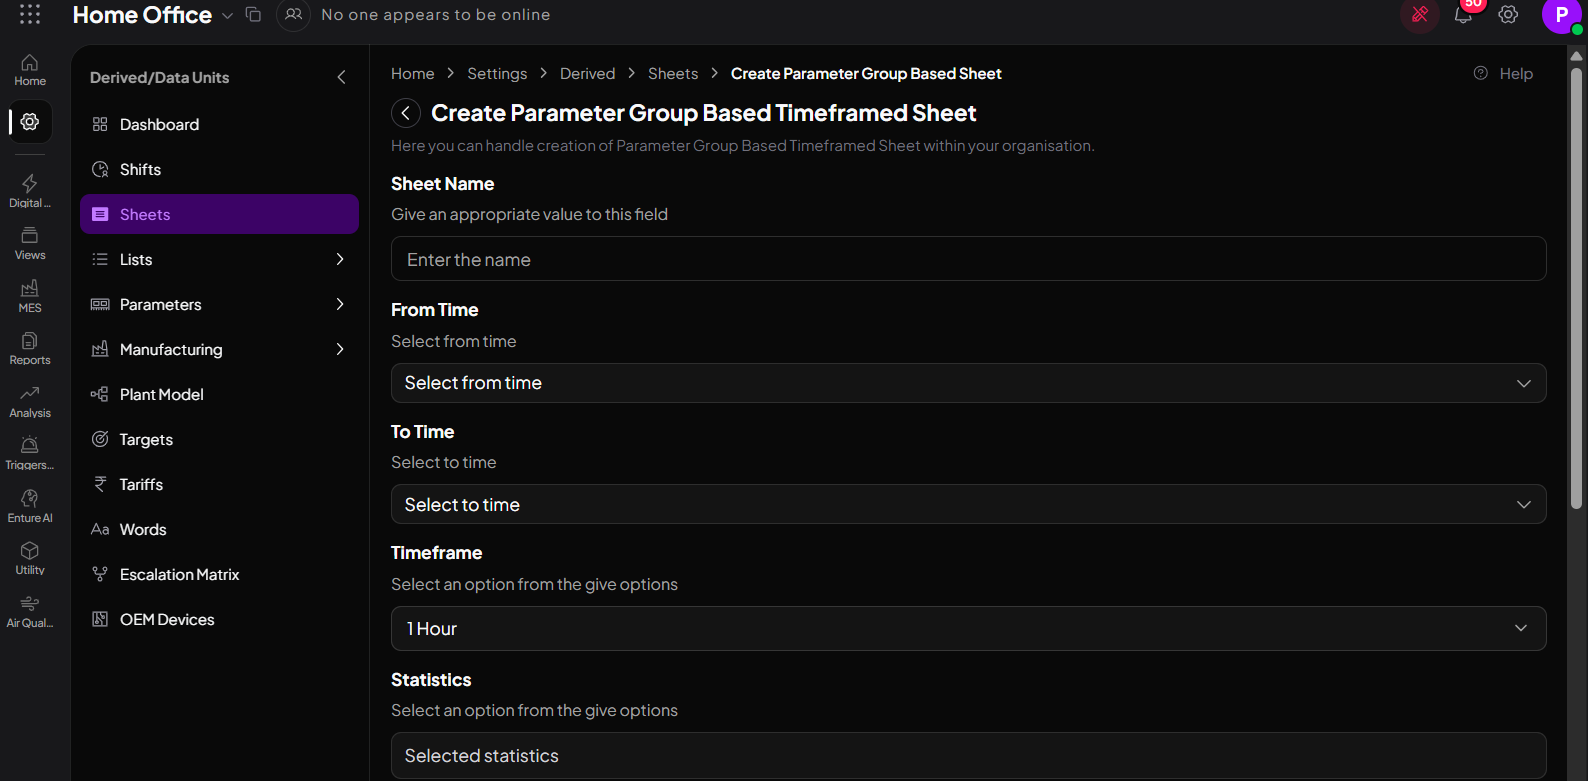Open Utility in the left rail
The width and height of the screenshot is (1588, 781).
(x=30, y=558)
